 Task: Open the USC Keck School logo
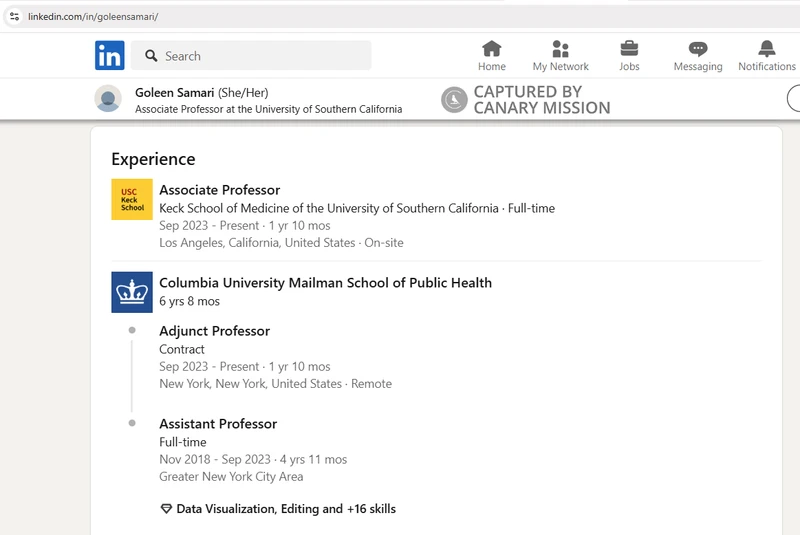(132, 199)
